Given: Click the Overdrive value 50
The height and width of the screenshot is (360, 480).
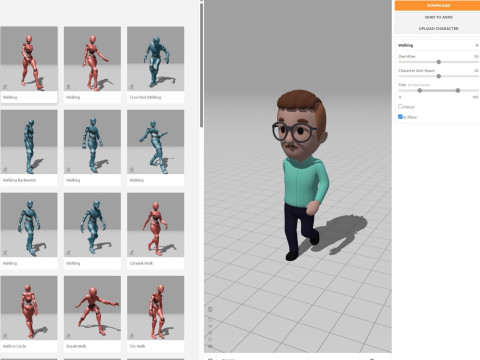Looking at the screenshot, I should point(476,56).
